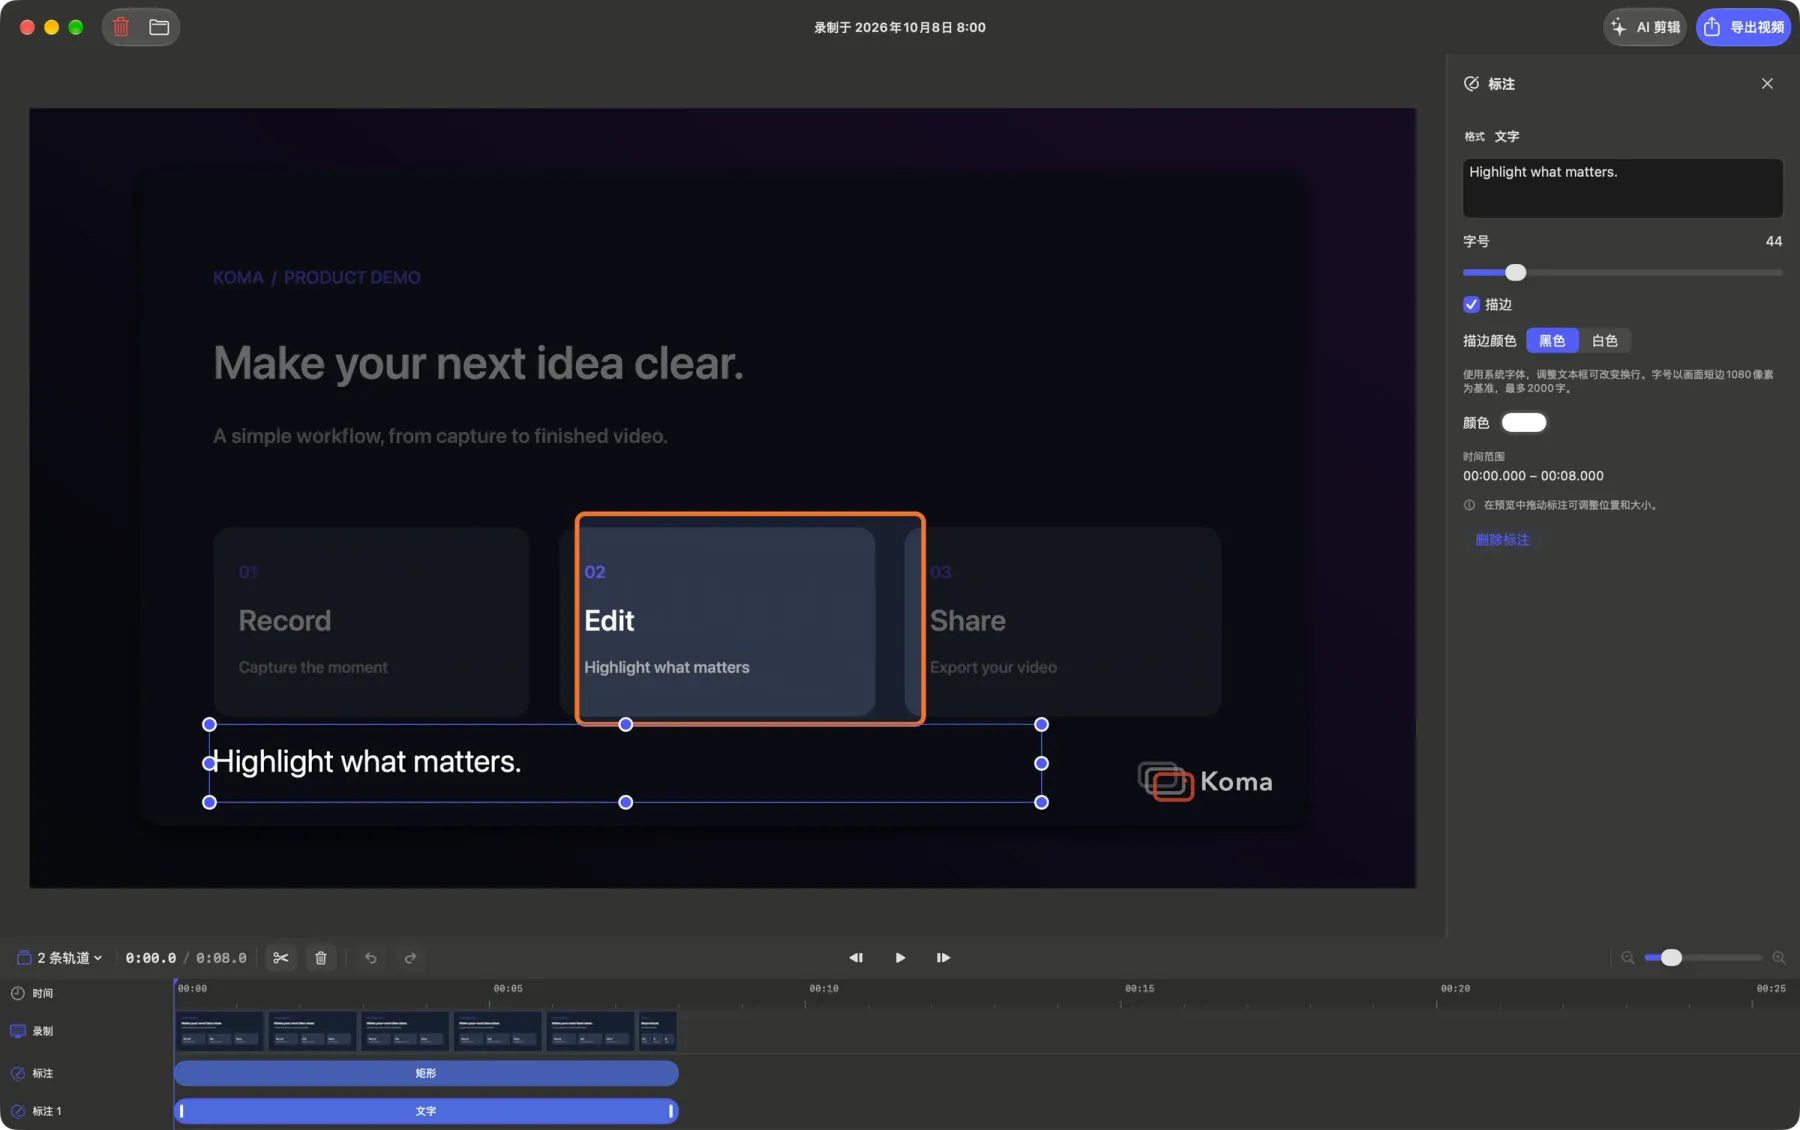Click the last recording thumbnail clip
Image resolution: width=1800 pixels, height=1130 pixels.
point(658,1031)
